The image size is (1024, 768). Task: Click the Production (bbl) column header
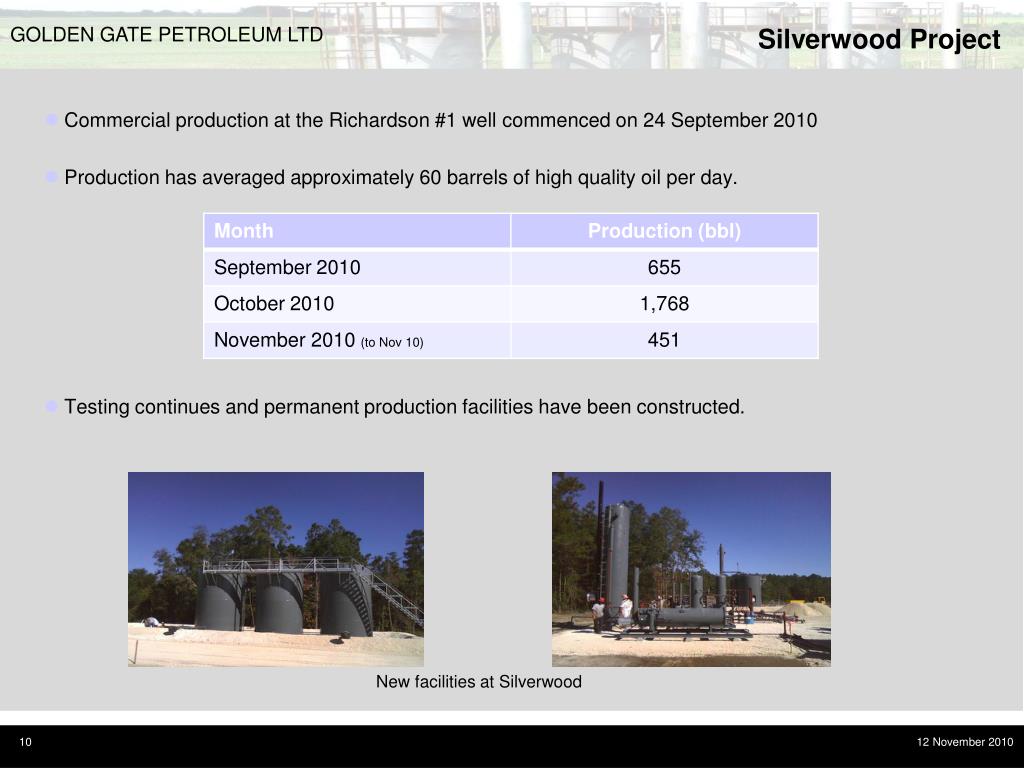click(664, 231)
